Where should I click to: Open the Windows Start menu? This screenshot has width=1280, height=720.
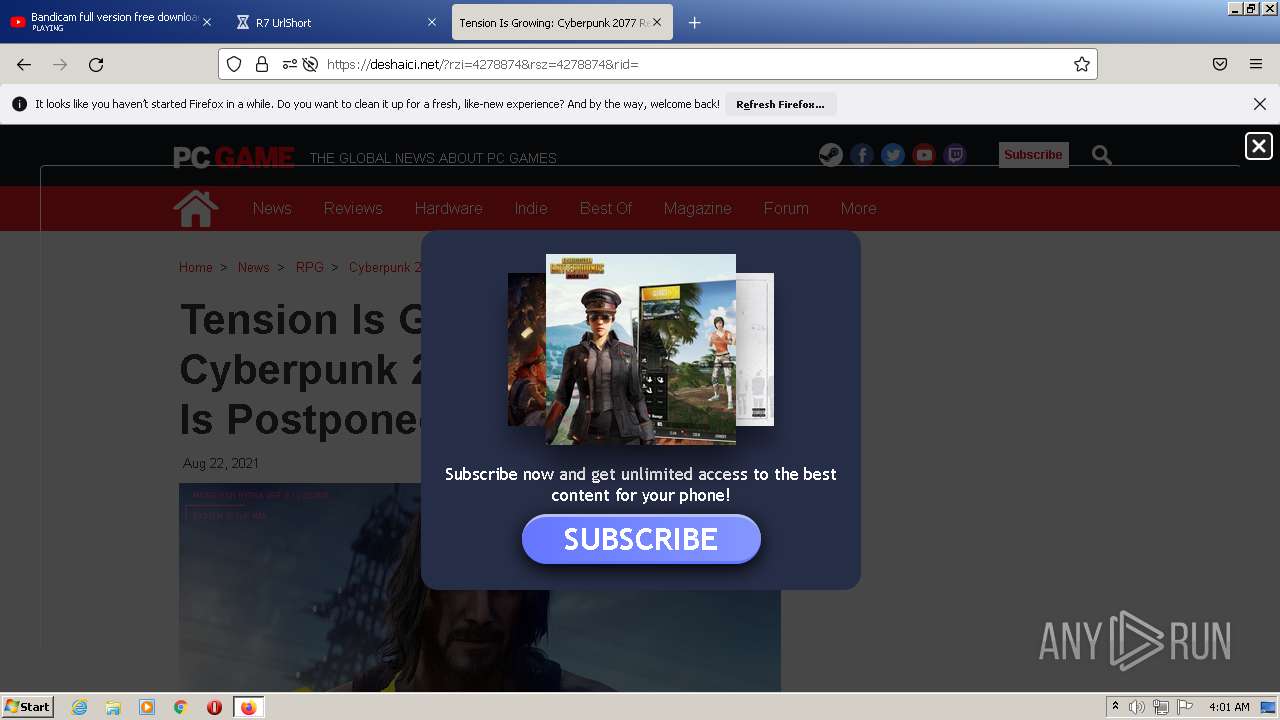[x=27, y=706]
